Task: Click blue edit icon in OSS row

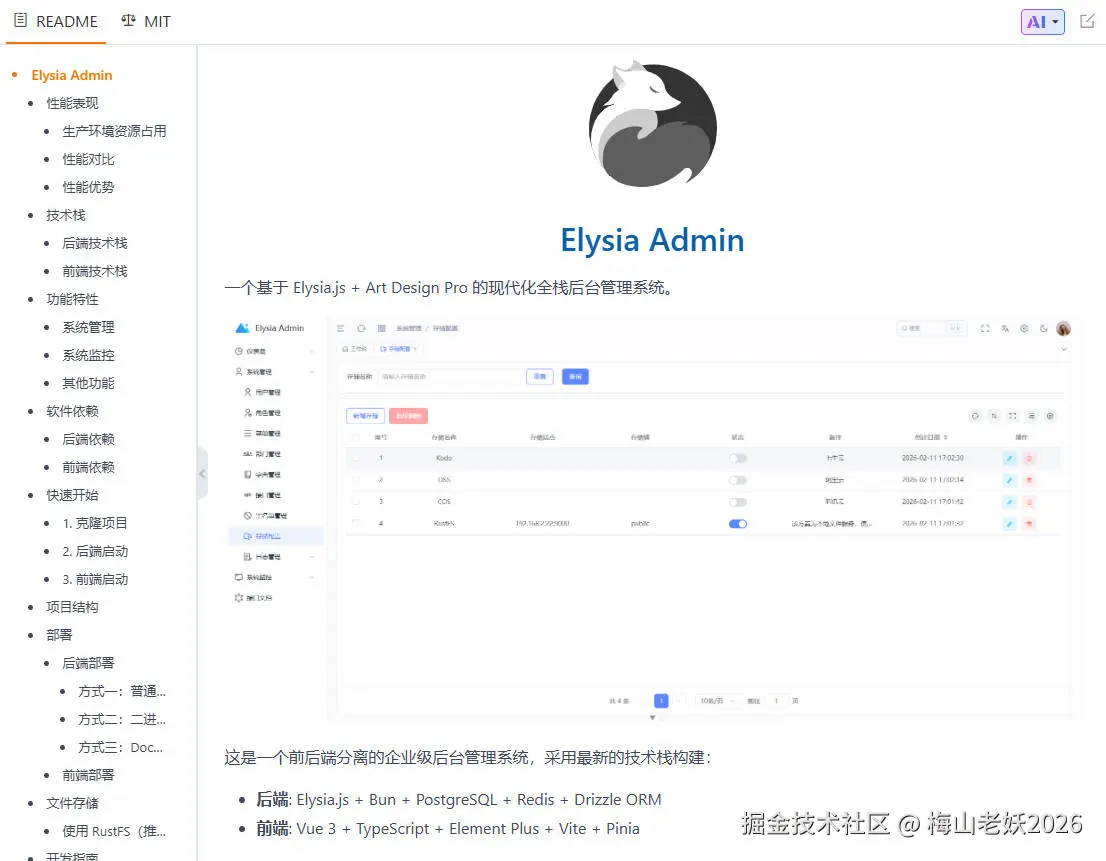Action: [1009, 480]
